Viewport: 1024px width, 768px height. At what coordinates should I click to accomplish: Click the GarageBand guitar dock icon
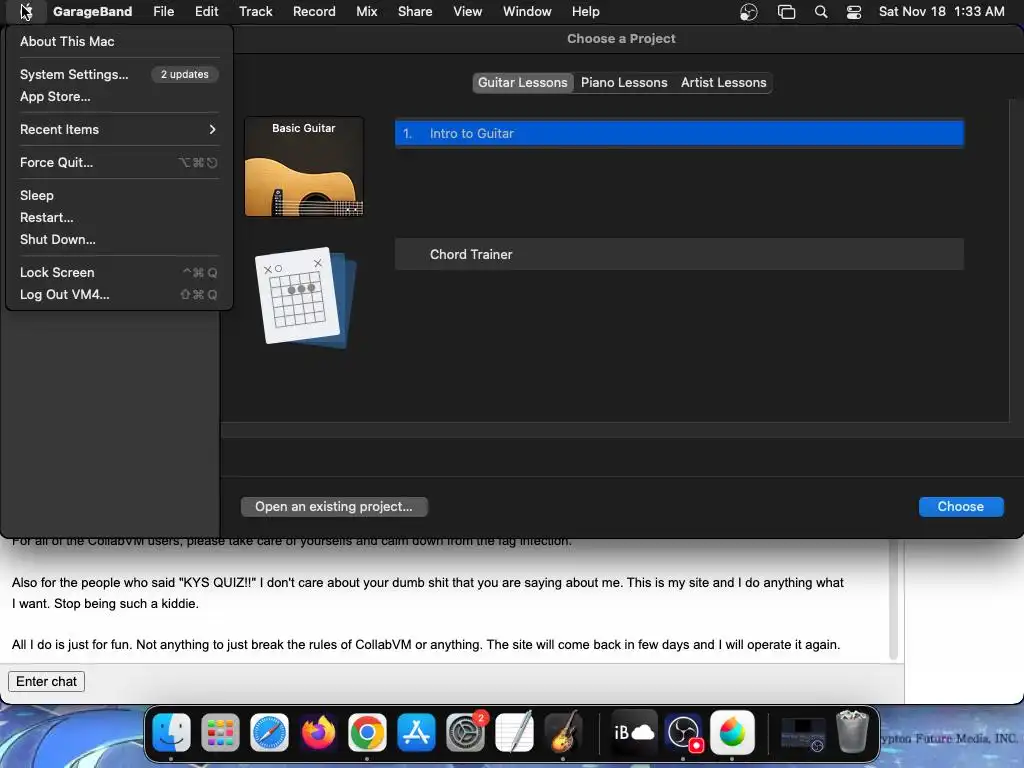tap(563, 732)
